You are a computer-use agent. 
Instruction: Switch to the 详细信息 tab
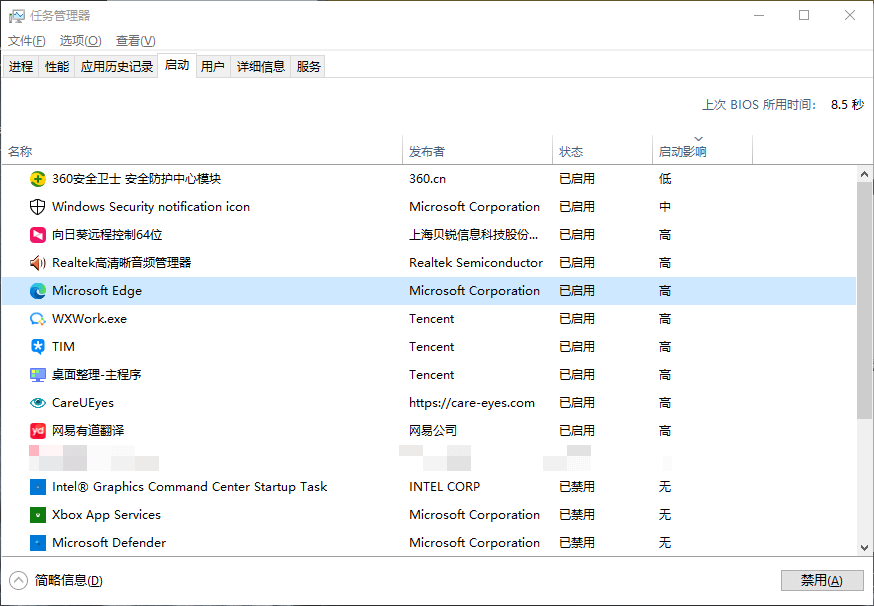tap(260, 66)
